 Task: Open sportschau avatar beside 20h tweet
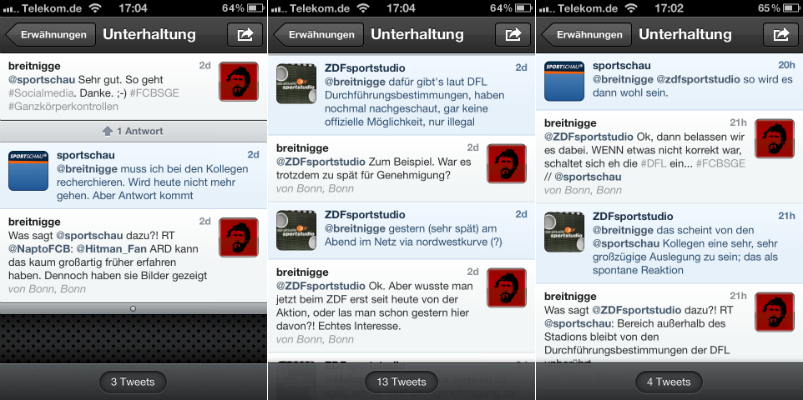coord(564,81)
